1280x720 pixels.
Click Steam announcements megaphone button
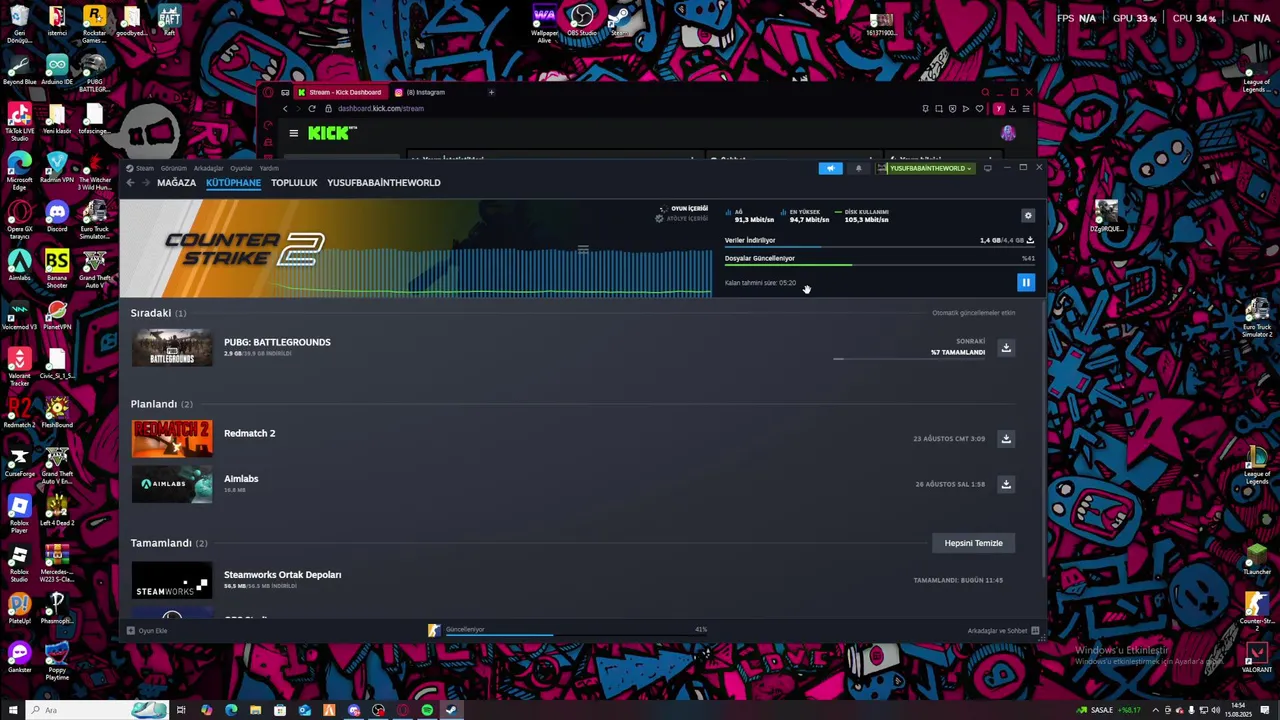point(830,168)
